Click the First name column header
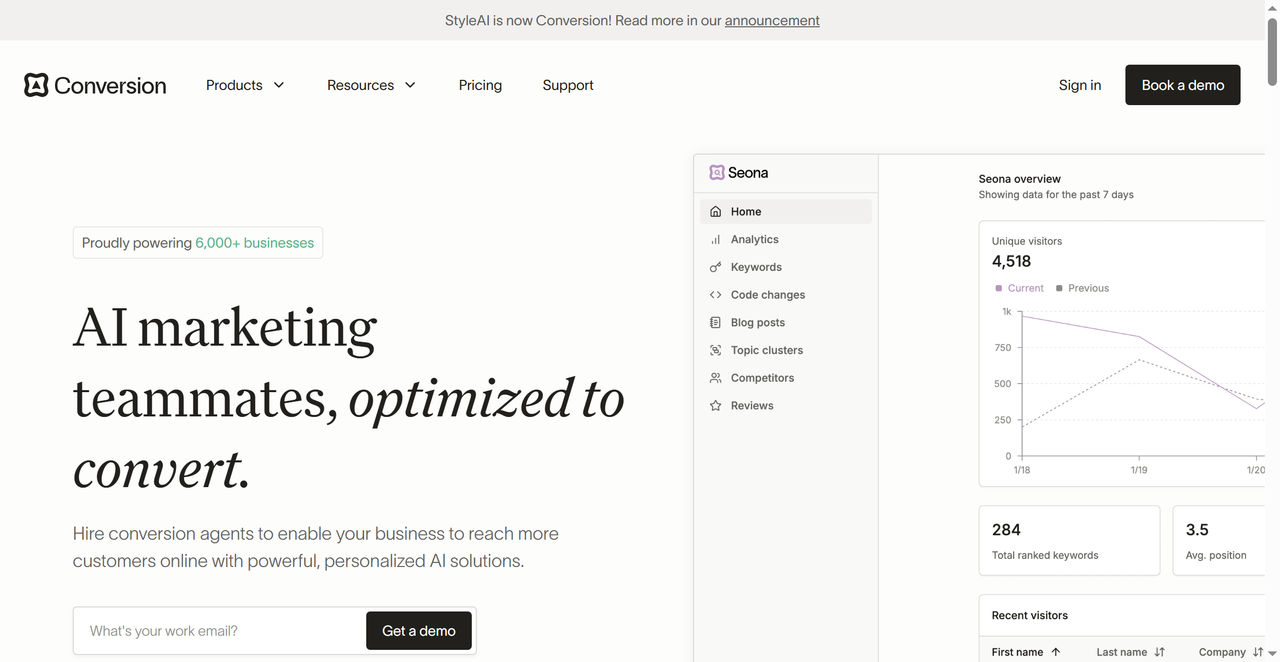The height and width of the screenshot is (662, 1280). (1026, 652)
